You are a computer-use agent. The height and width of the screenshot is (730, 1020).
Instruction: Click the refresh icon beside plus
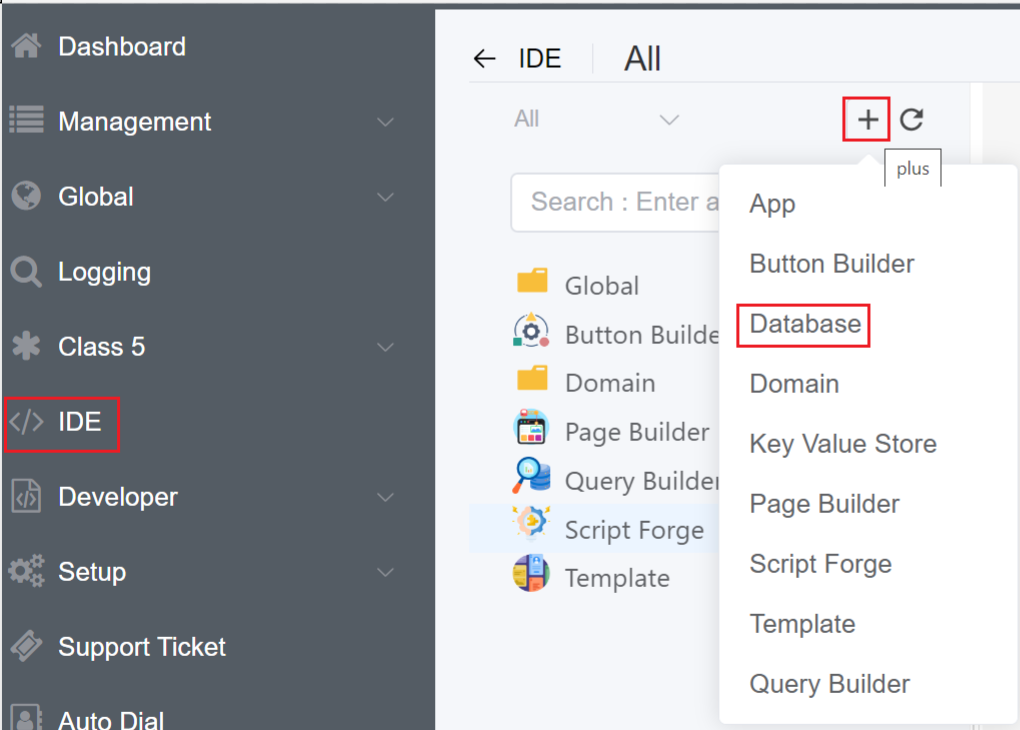(x=911, y=120)
